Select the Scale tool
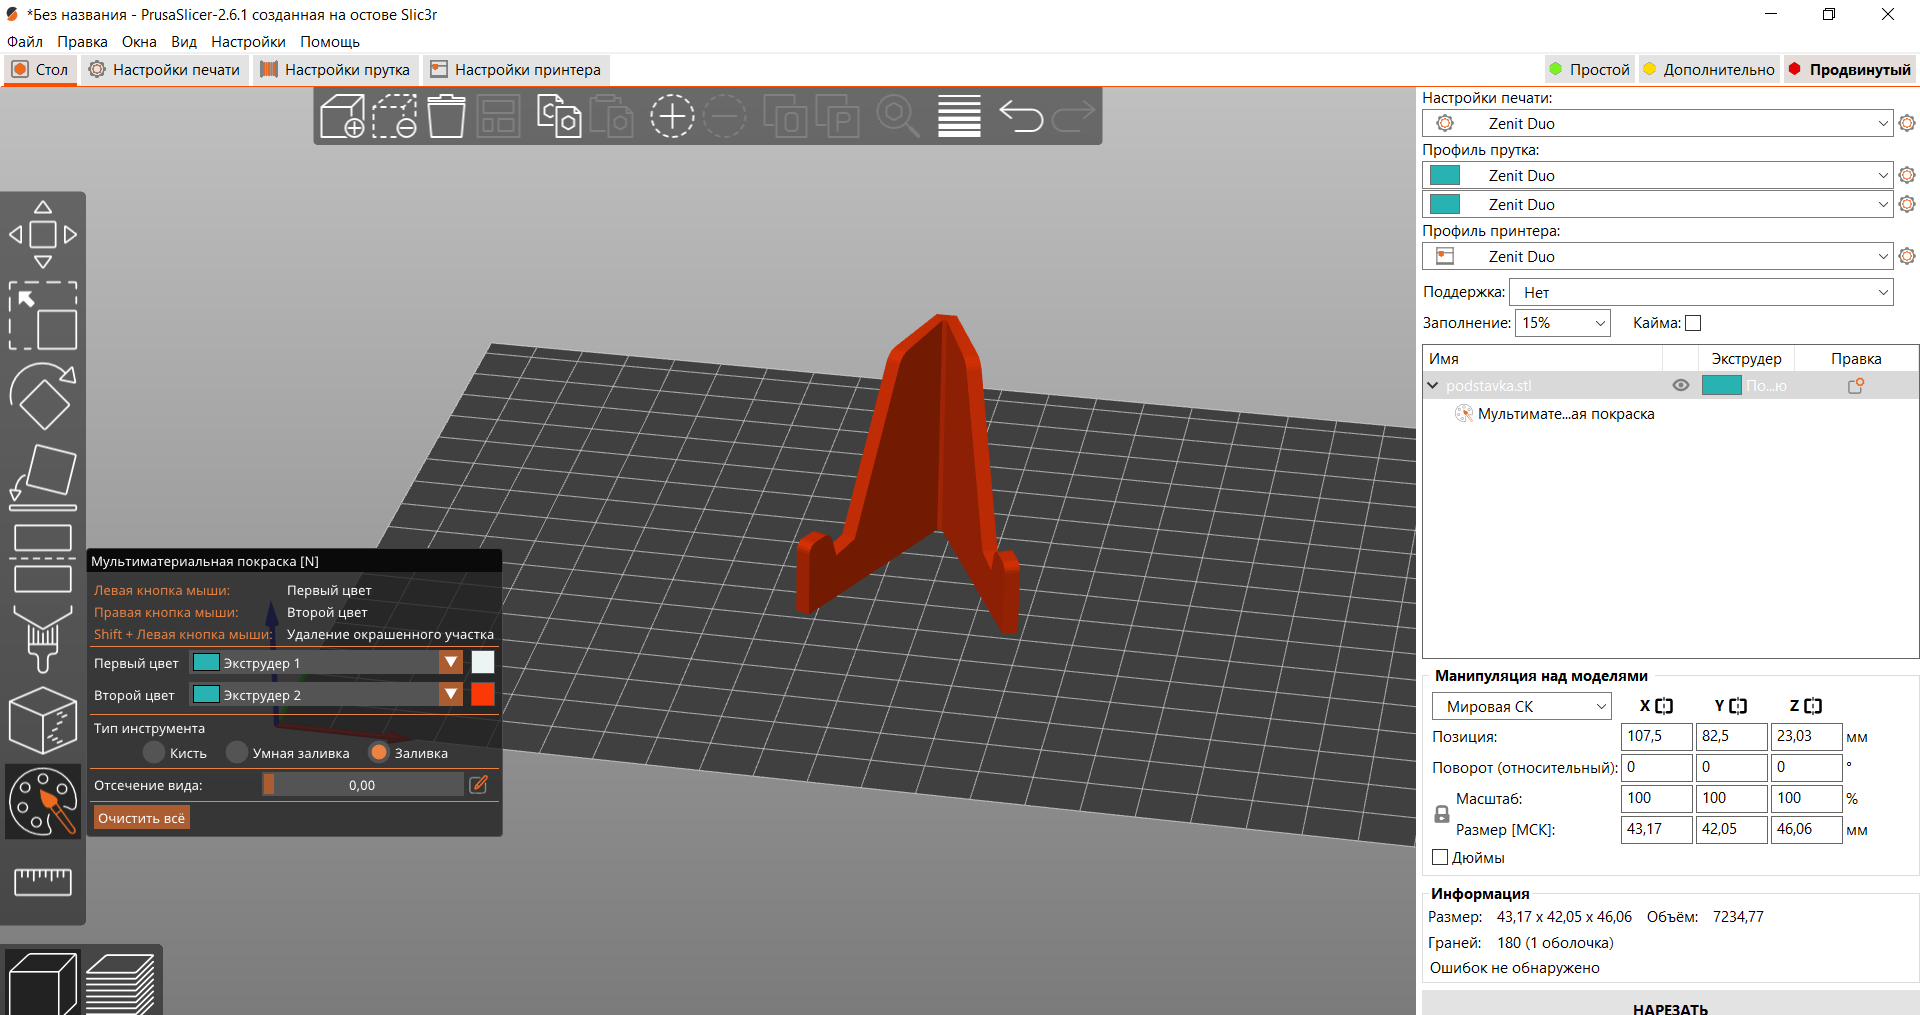 pyautogui.click(x=43, y=316)
